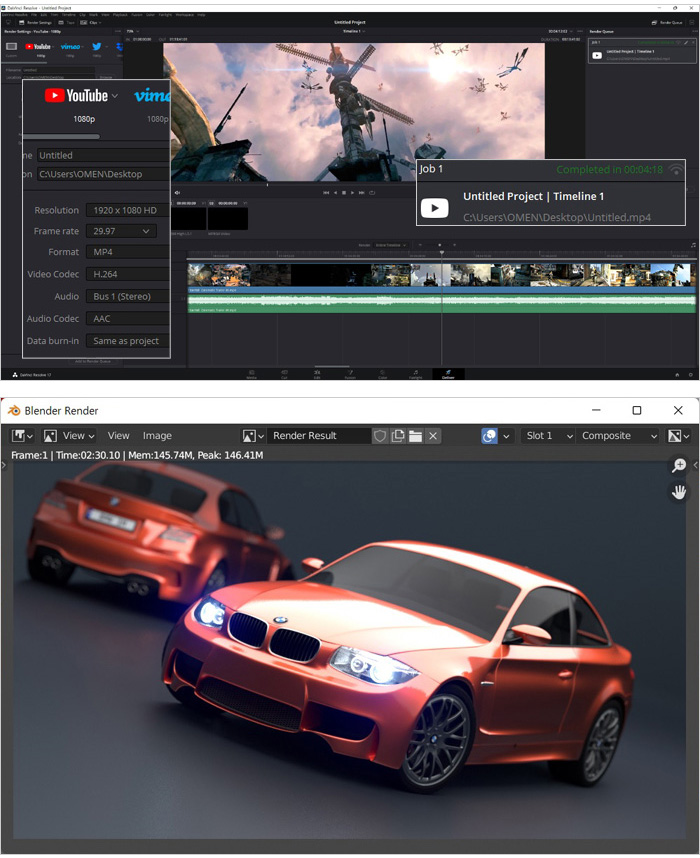Click the YouTube icon in the Job 1 card

434,208
